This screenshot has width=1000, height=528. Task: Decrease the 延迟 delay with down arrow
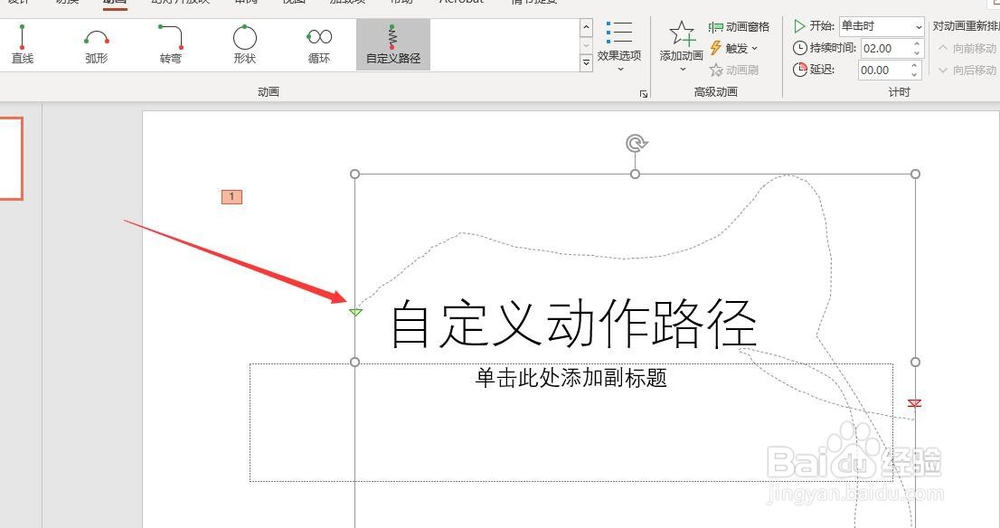(x=915, y=75)
